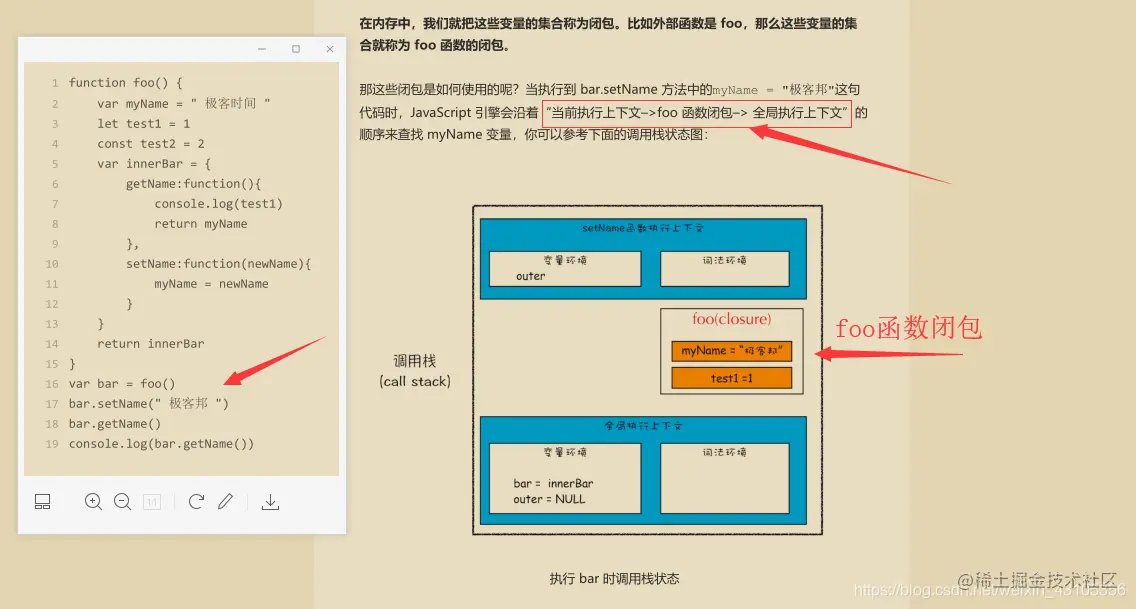The height and width of the screenshot is (609, 1136).
Task: Click the orange test1 =1 bar
Action: [x=731, y=377]
